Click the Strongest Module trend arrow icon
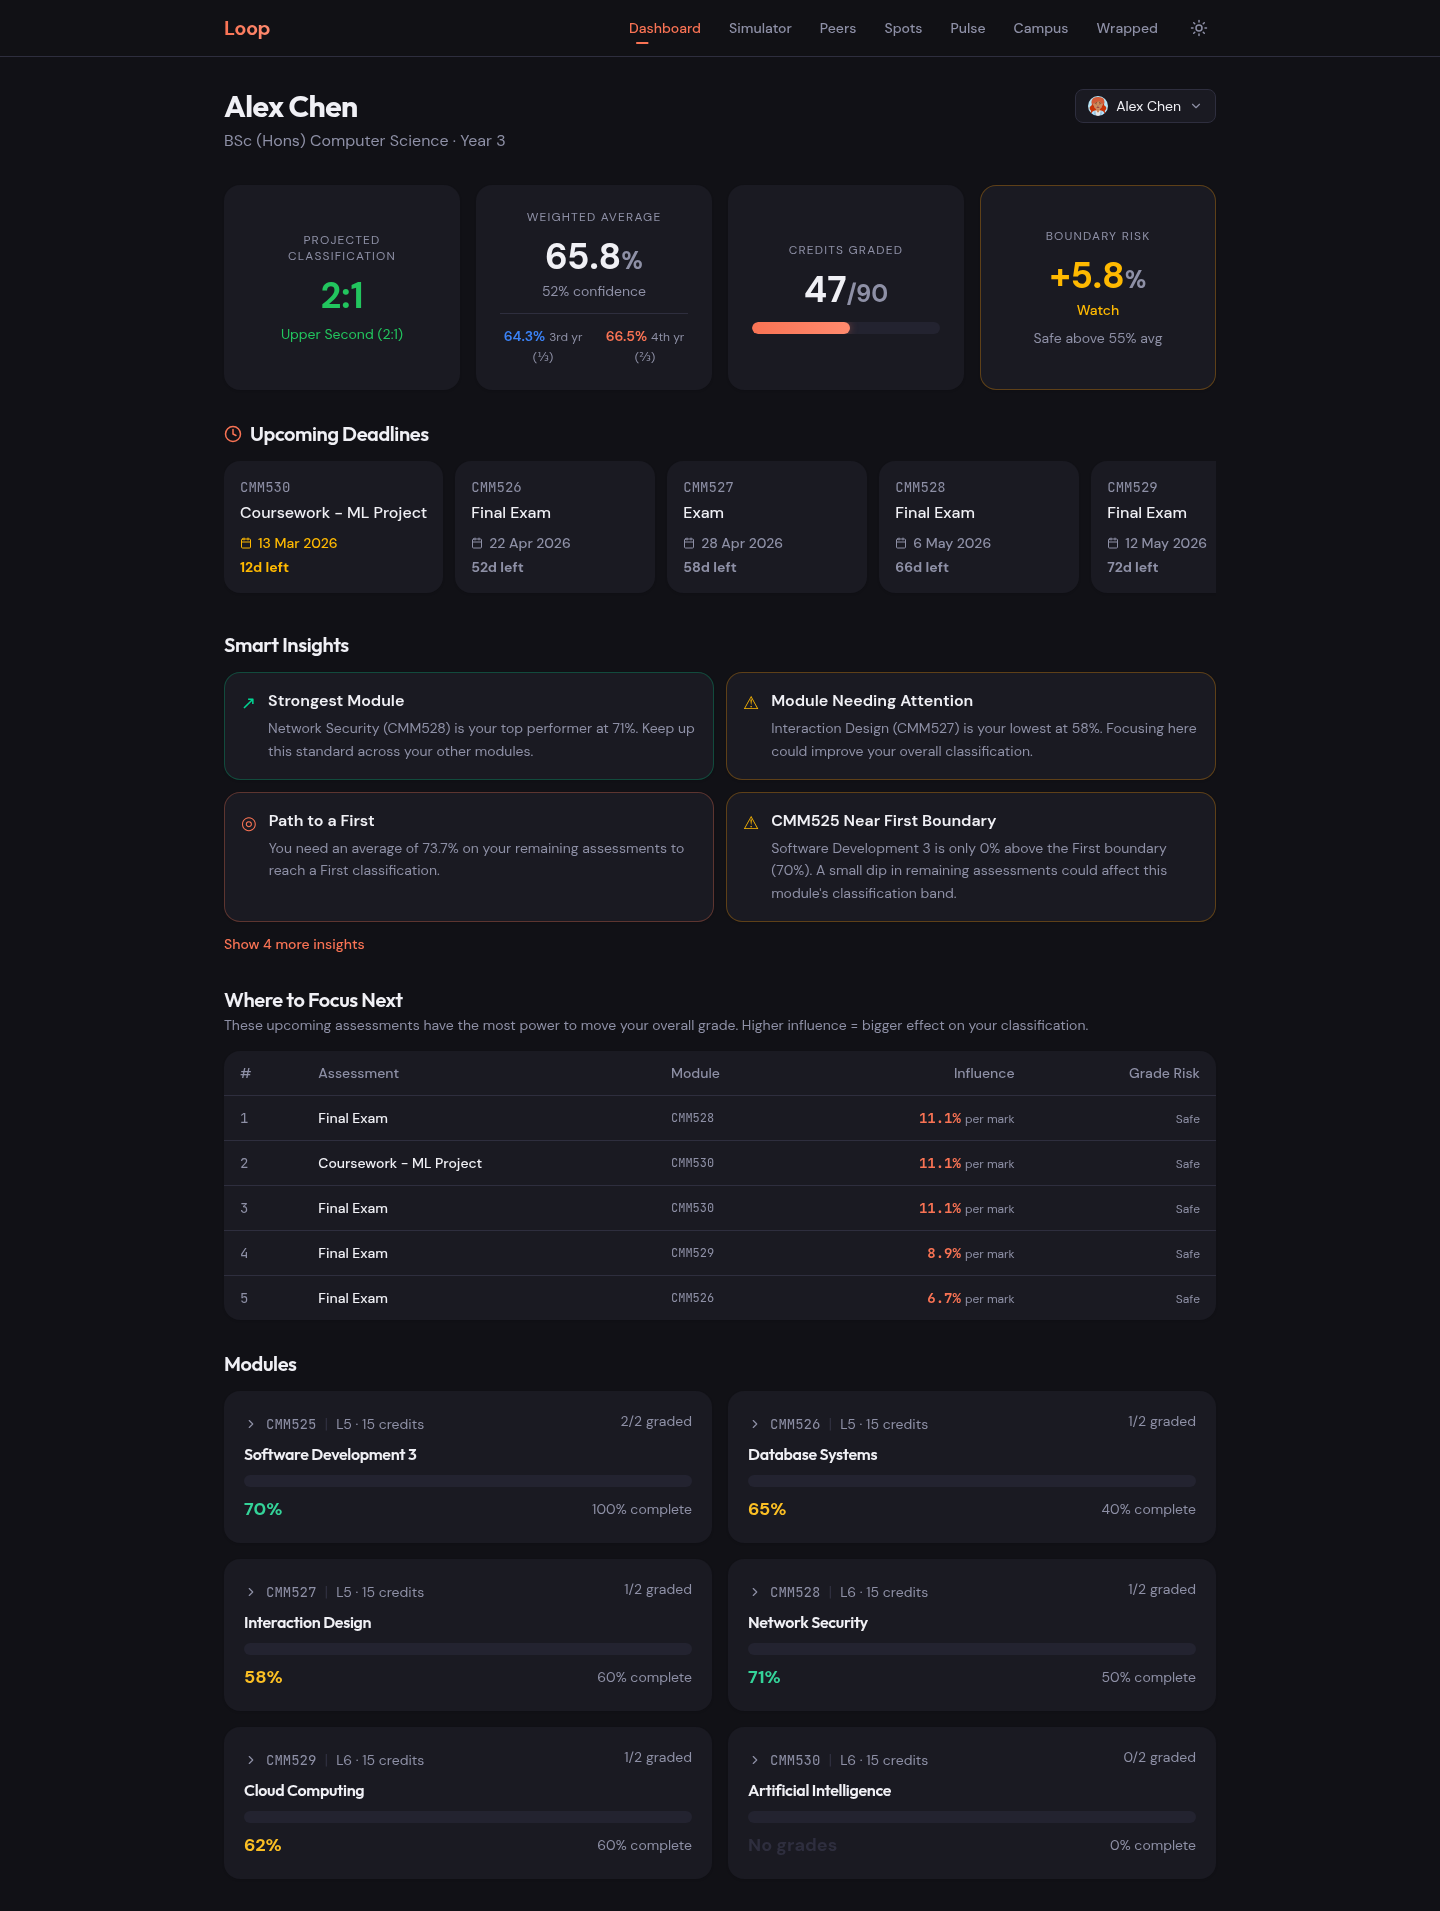The image size is (1440, 1911). 249,703
